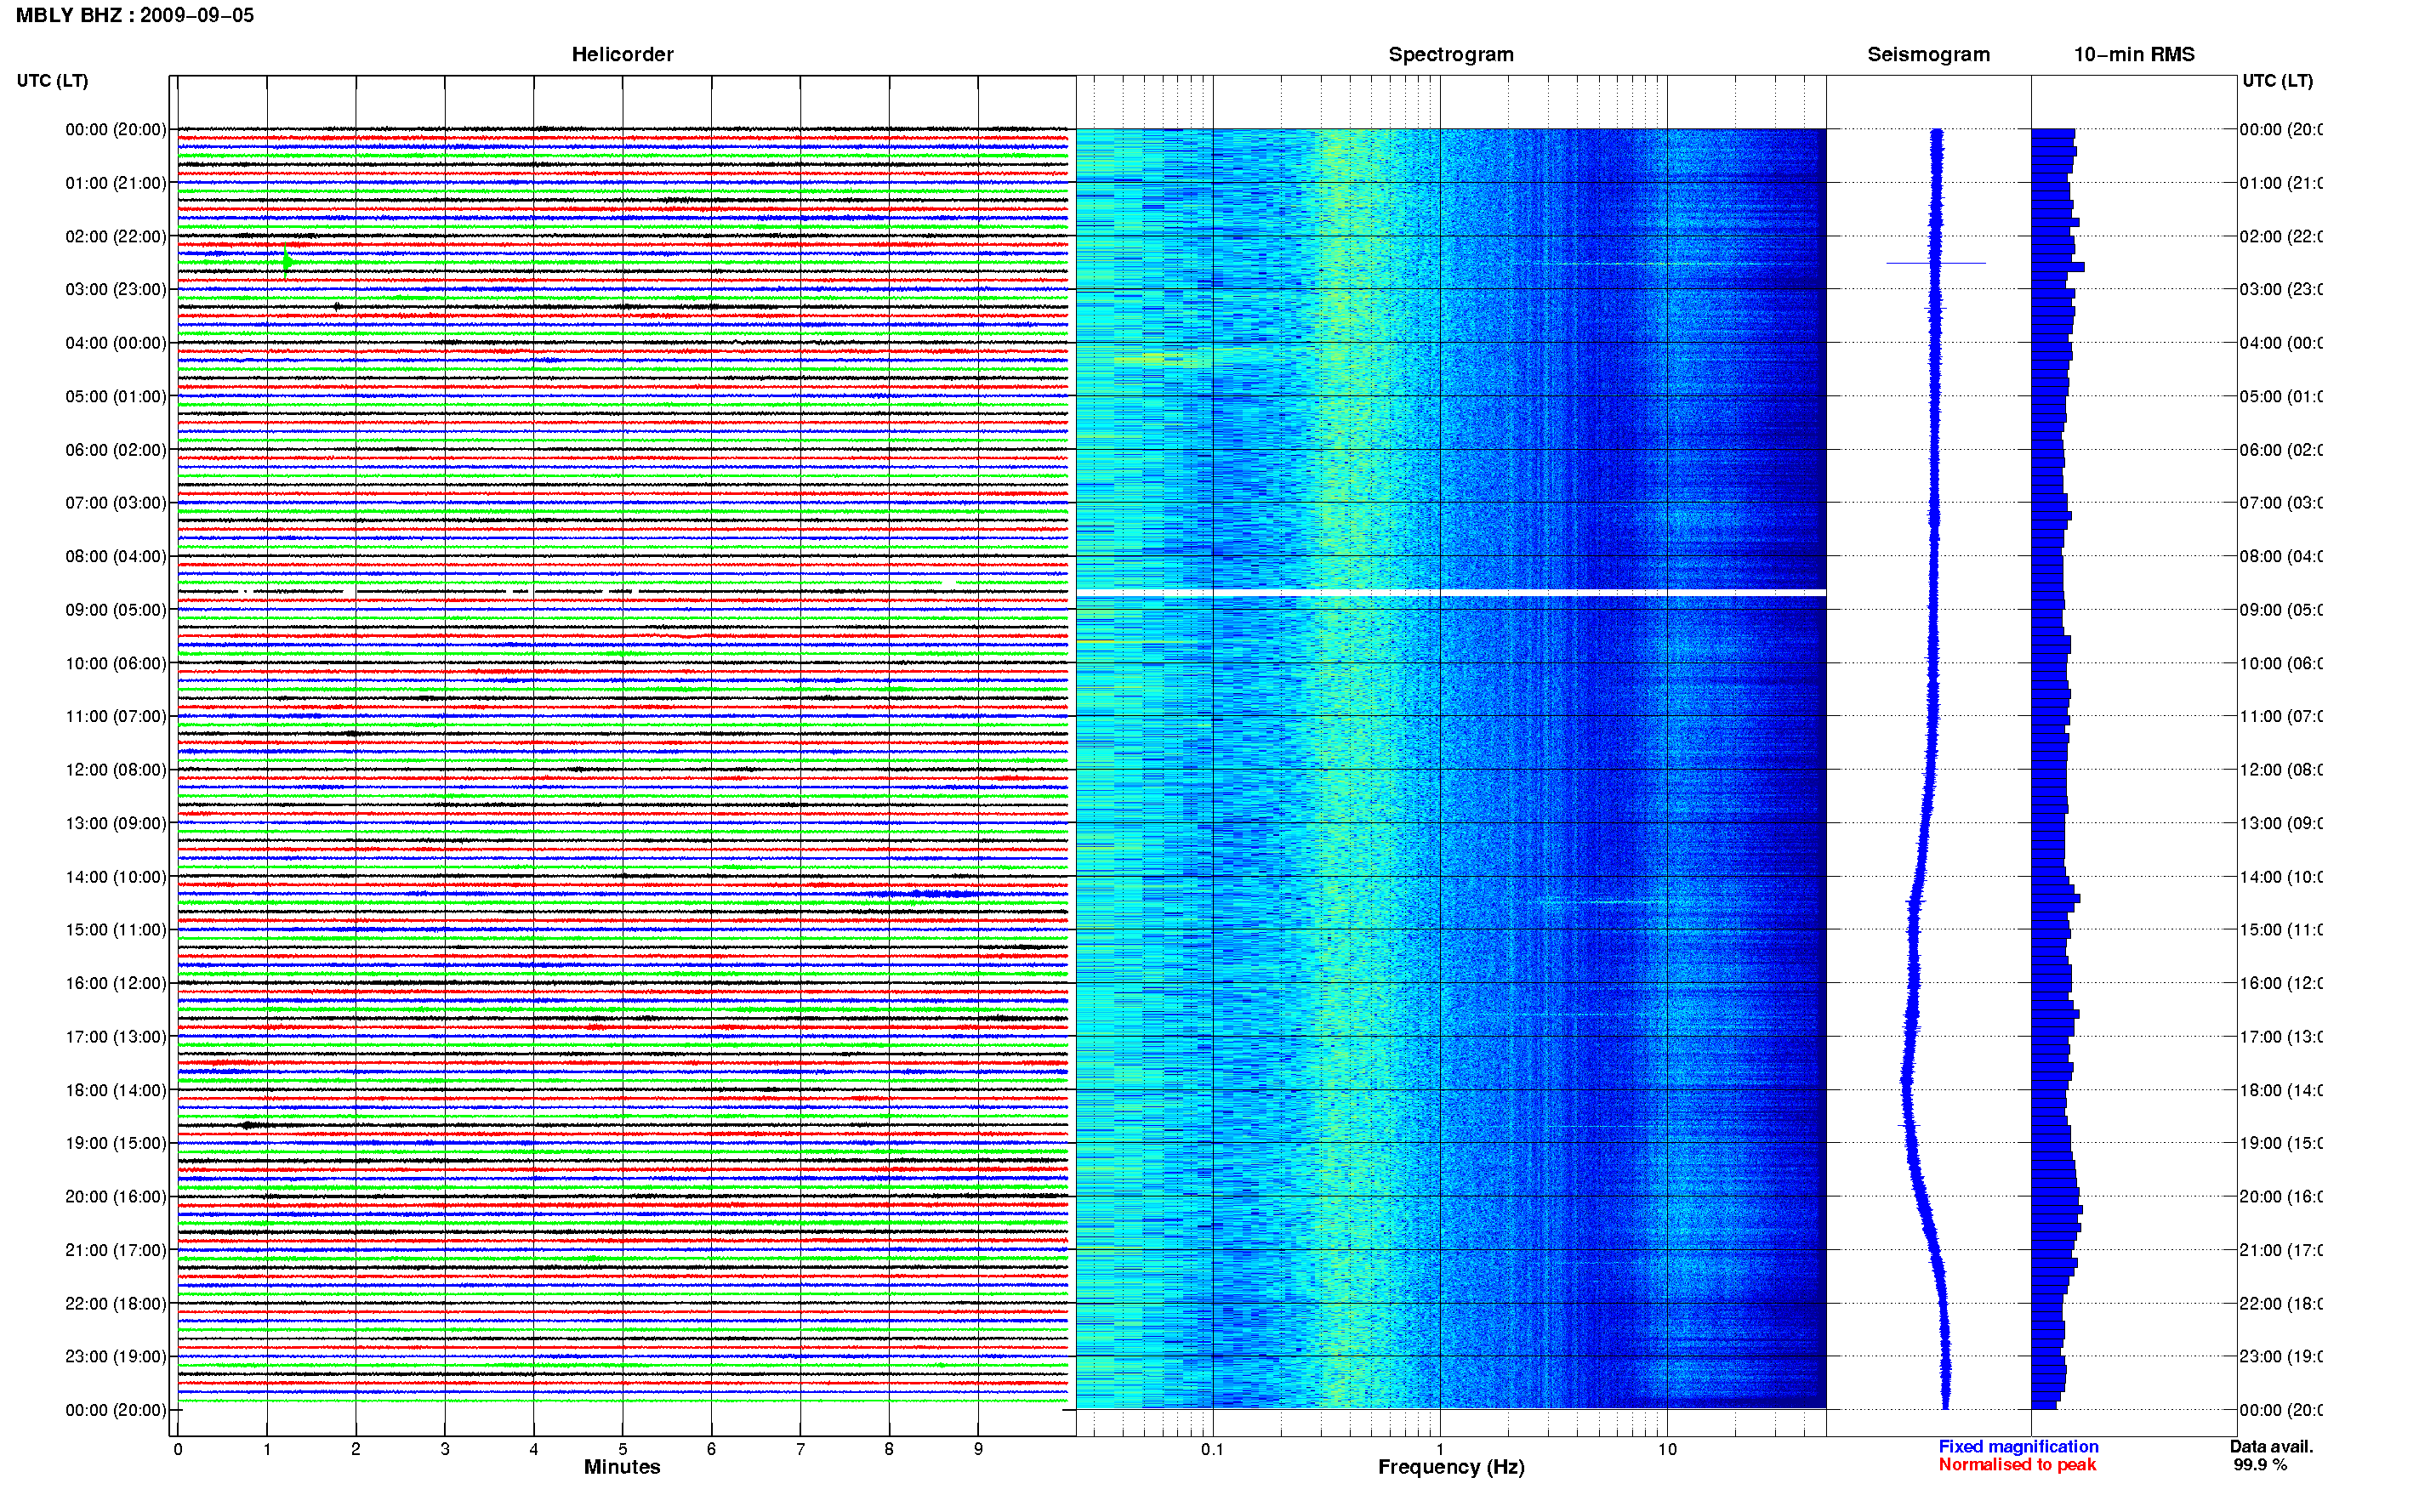This screenshot has height=1512, width=2419.
Task: Click the left 23:00 (19:00) time label
Action: [116, 1356]
